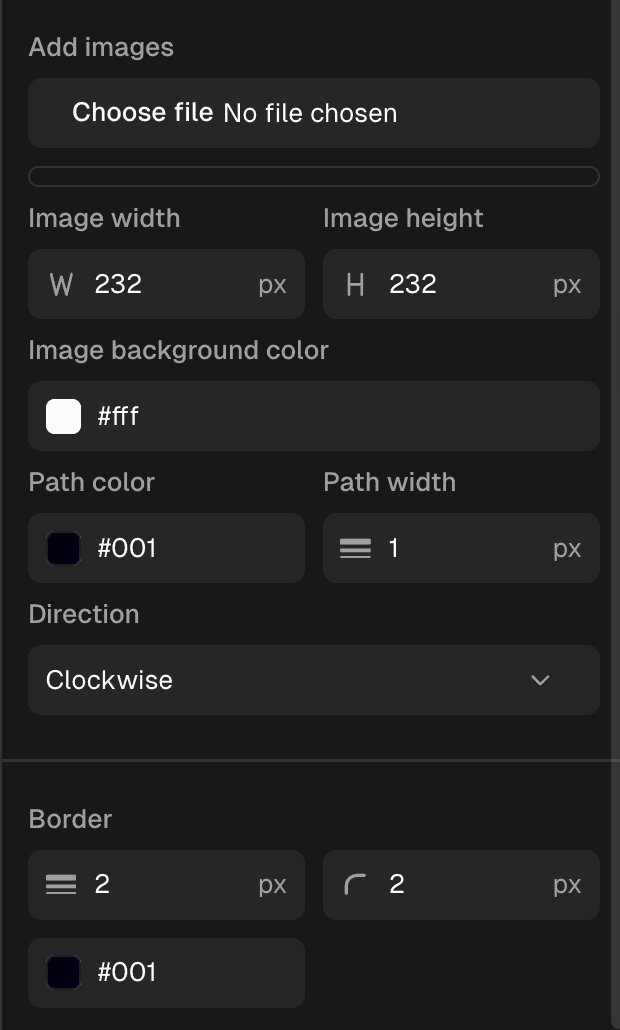Viewport: 620px width, 1030px height.
Task: Click the Border thickness lines icon
Action: tap(61, 884)
